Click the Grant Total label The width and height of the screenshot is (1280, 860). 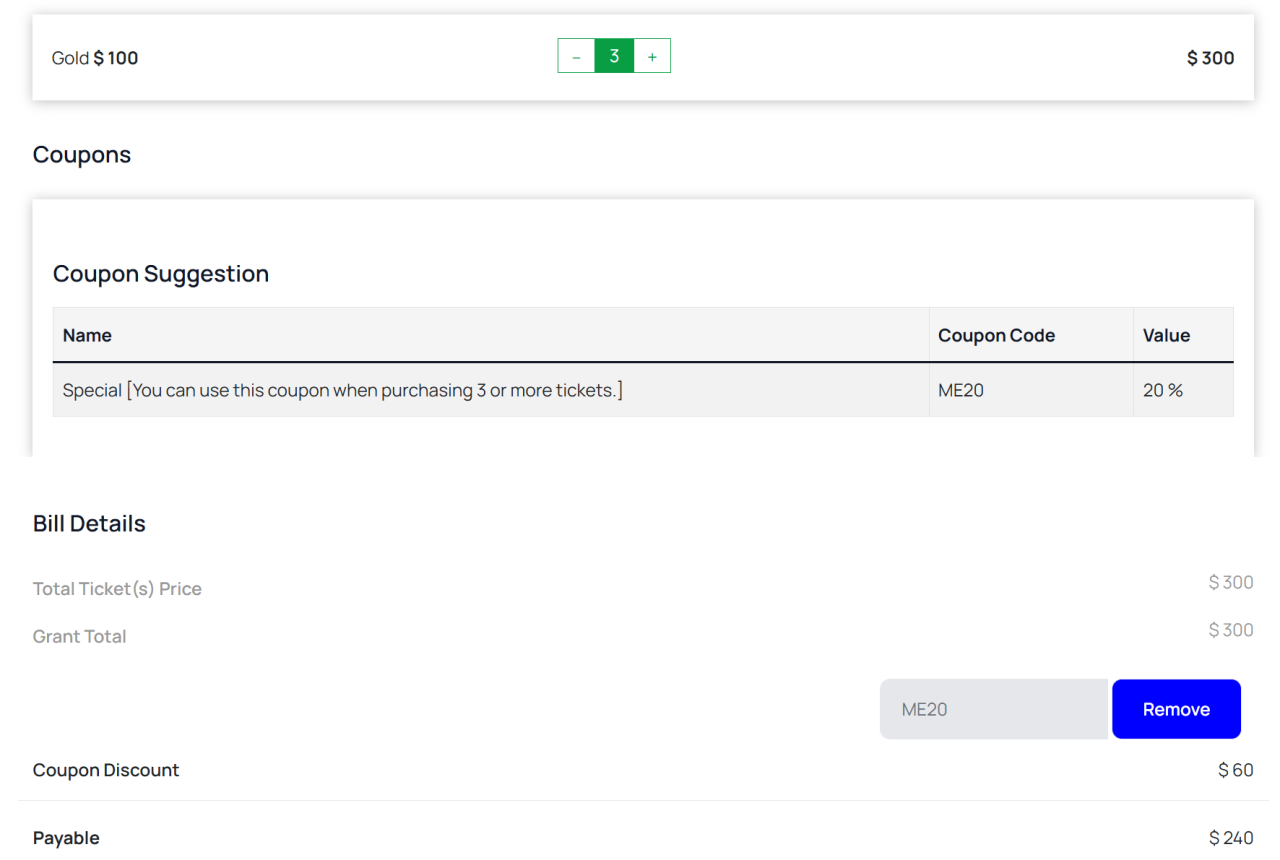79,636
